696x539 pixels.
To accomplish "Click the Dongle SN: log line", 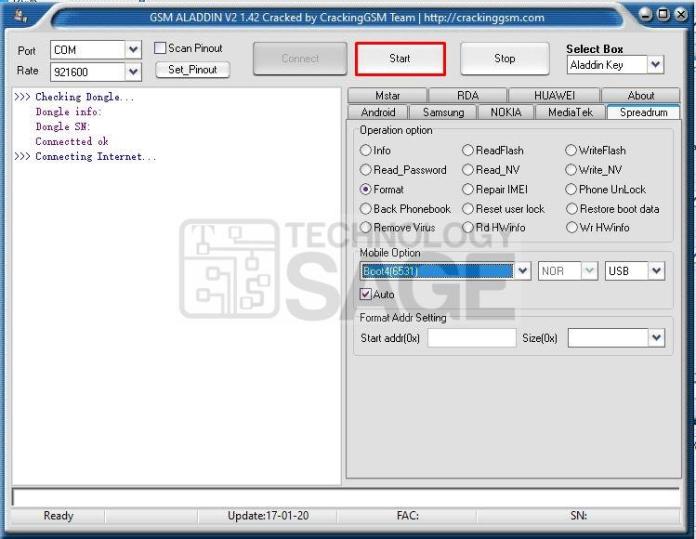I will pos(63,127).
